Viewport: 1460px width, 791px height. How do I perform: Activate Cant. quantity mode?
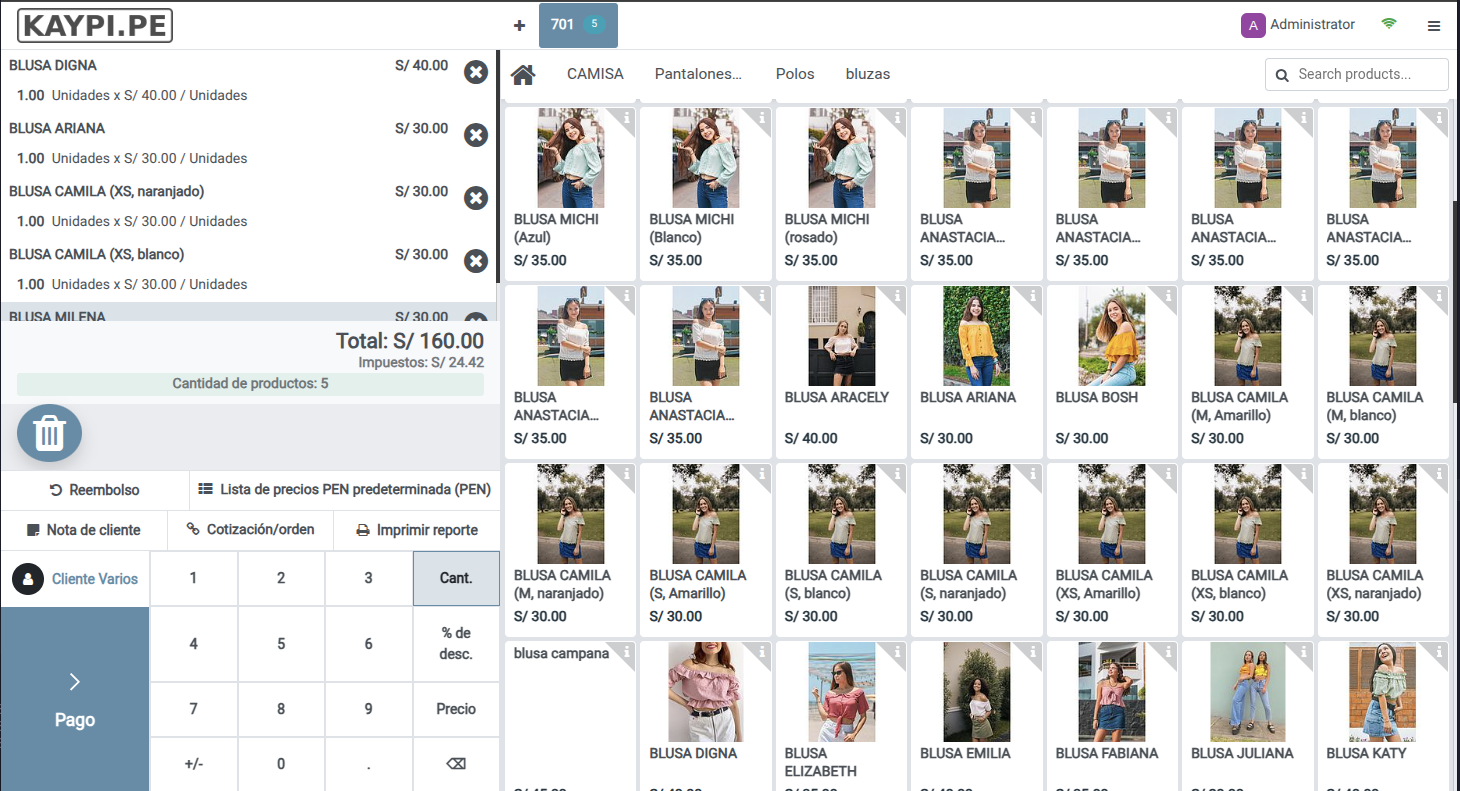pyautogui.click(x=456, y=578)
